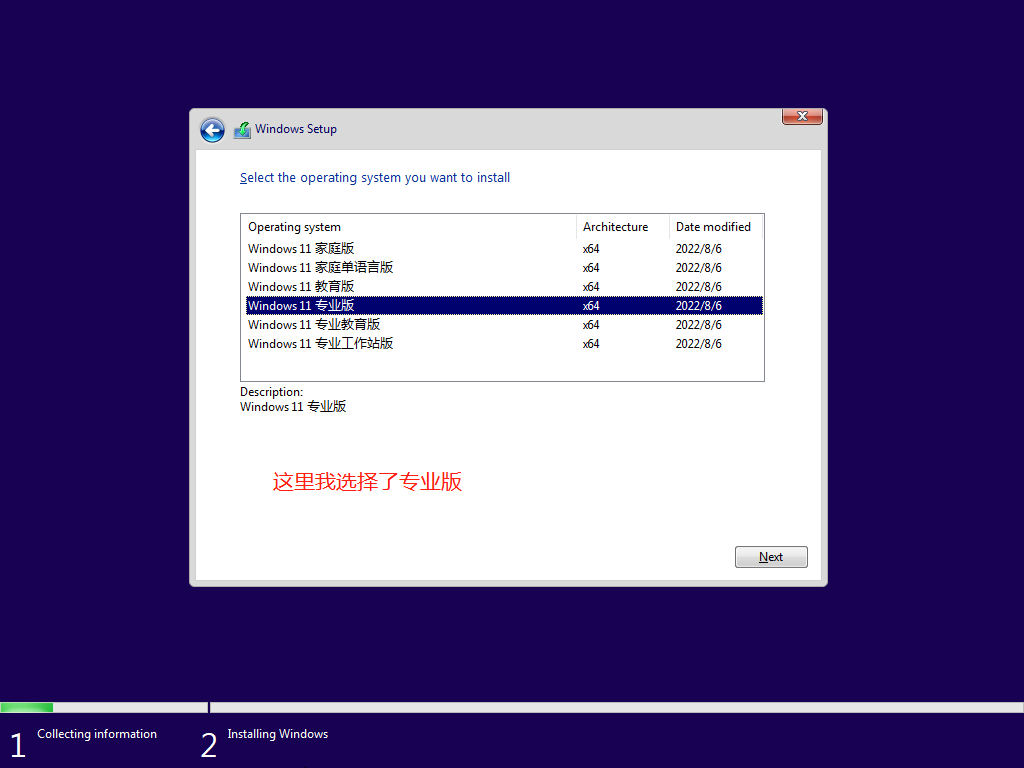This screenshot has height=768, width=1024.
Task: Click the green progress bar
Action: pos(26,707)
